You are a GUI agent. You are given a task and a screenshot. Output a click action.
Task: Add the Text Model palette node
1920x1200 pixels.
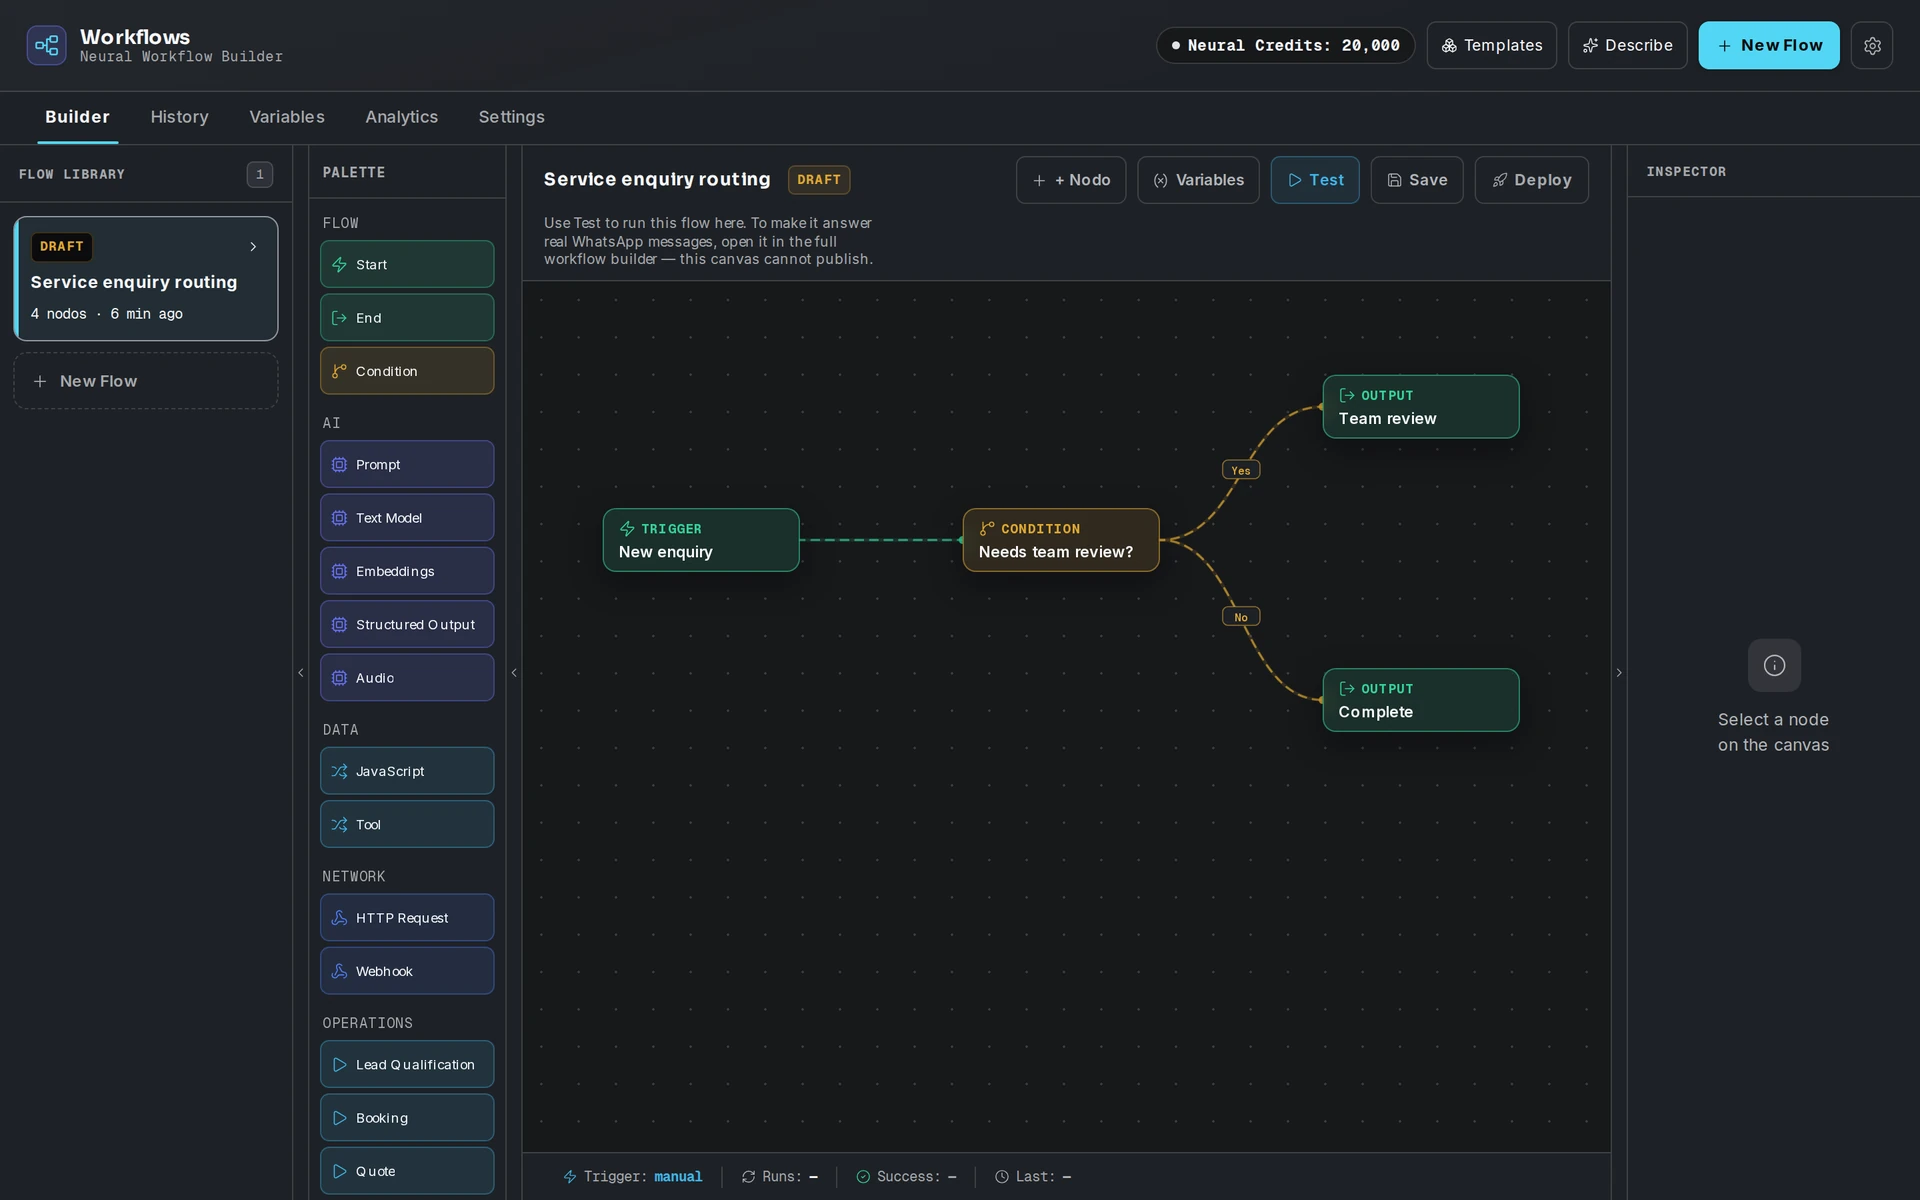tap(407, 517)
